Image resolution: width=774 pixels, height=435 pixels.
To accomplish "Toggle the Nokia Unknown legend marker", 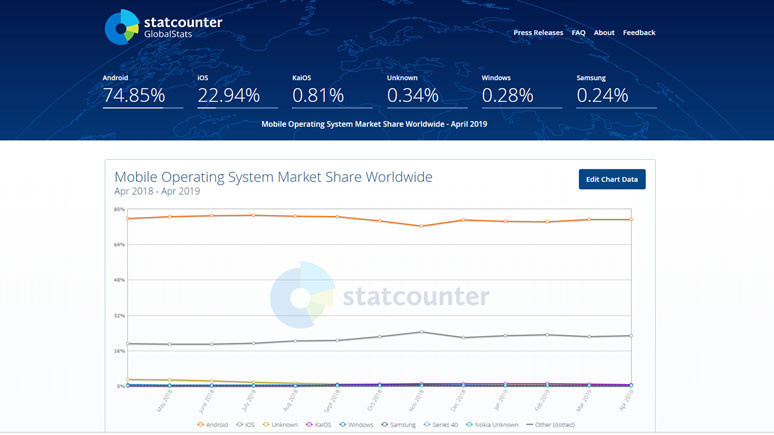I will (x=492, y=424).
